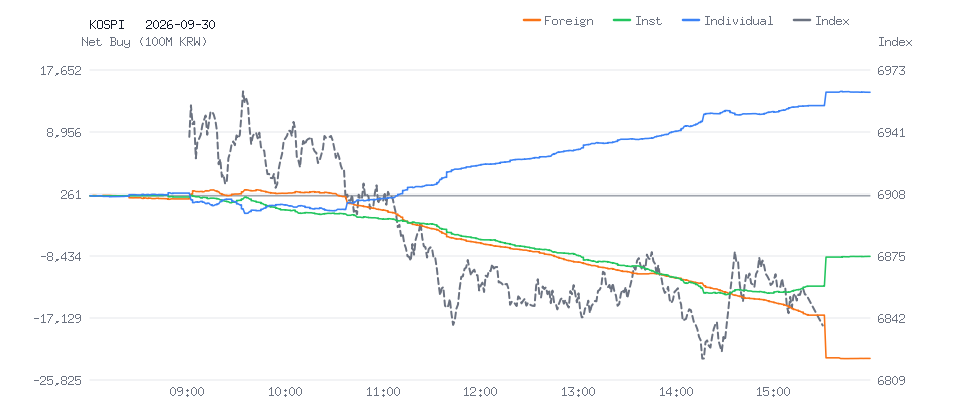Click the gray Index legend color line
This screenshot has width=960, height=420.
(802, 21)
